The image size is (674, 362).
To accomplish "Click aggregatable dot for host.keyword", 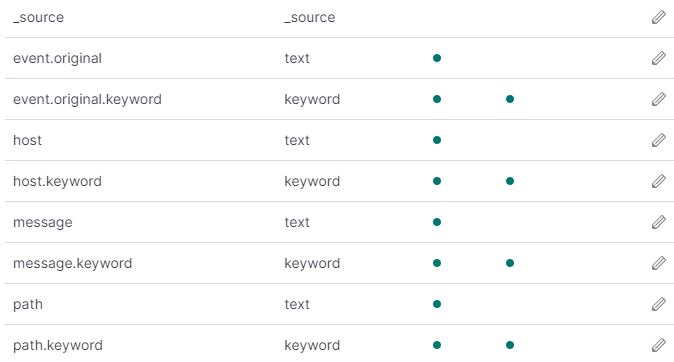I will (x=510, y=181).
